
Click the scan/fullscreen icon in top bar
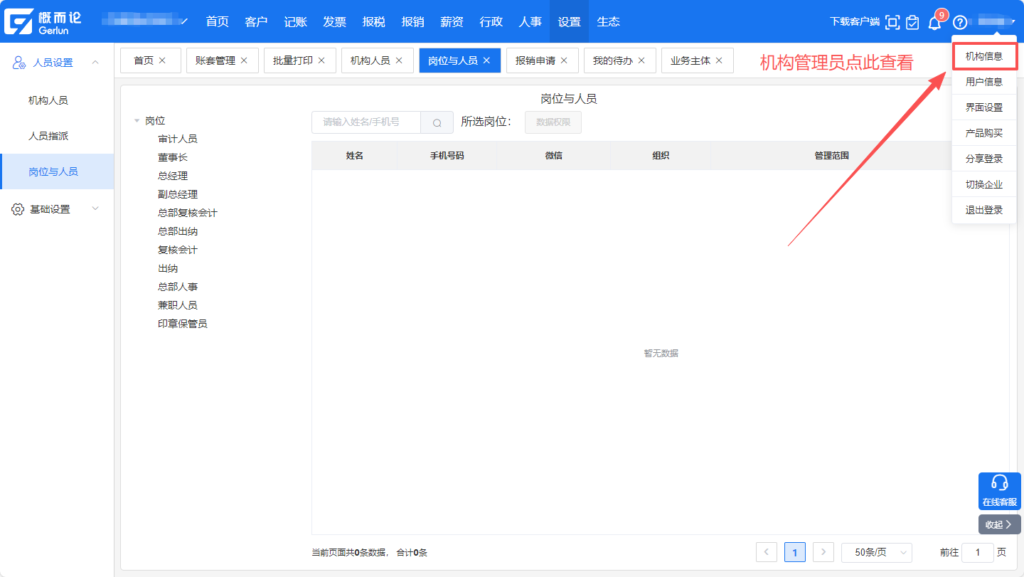point(893,22)
